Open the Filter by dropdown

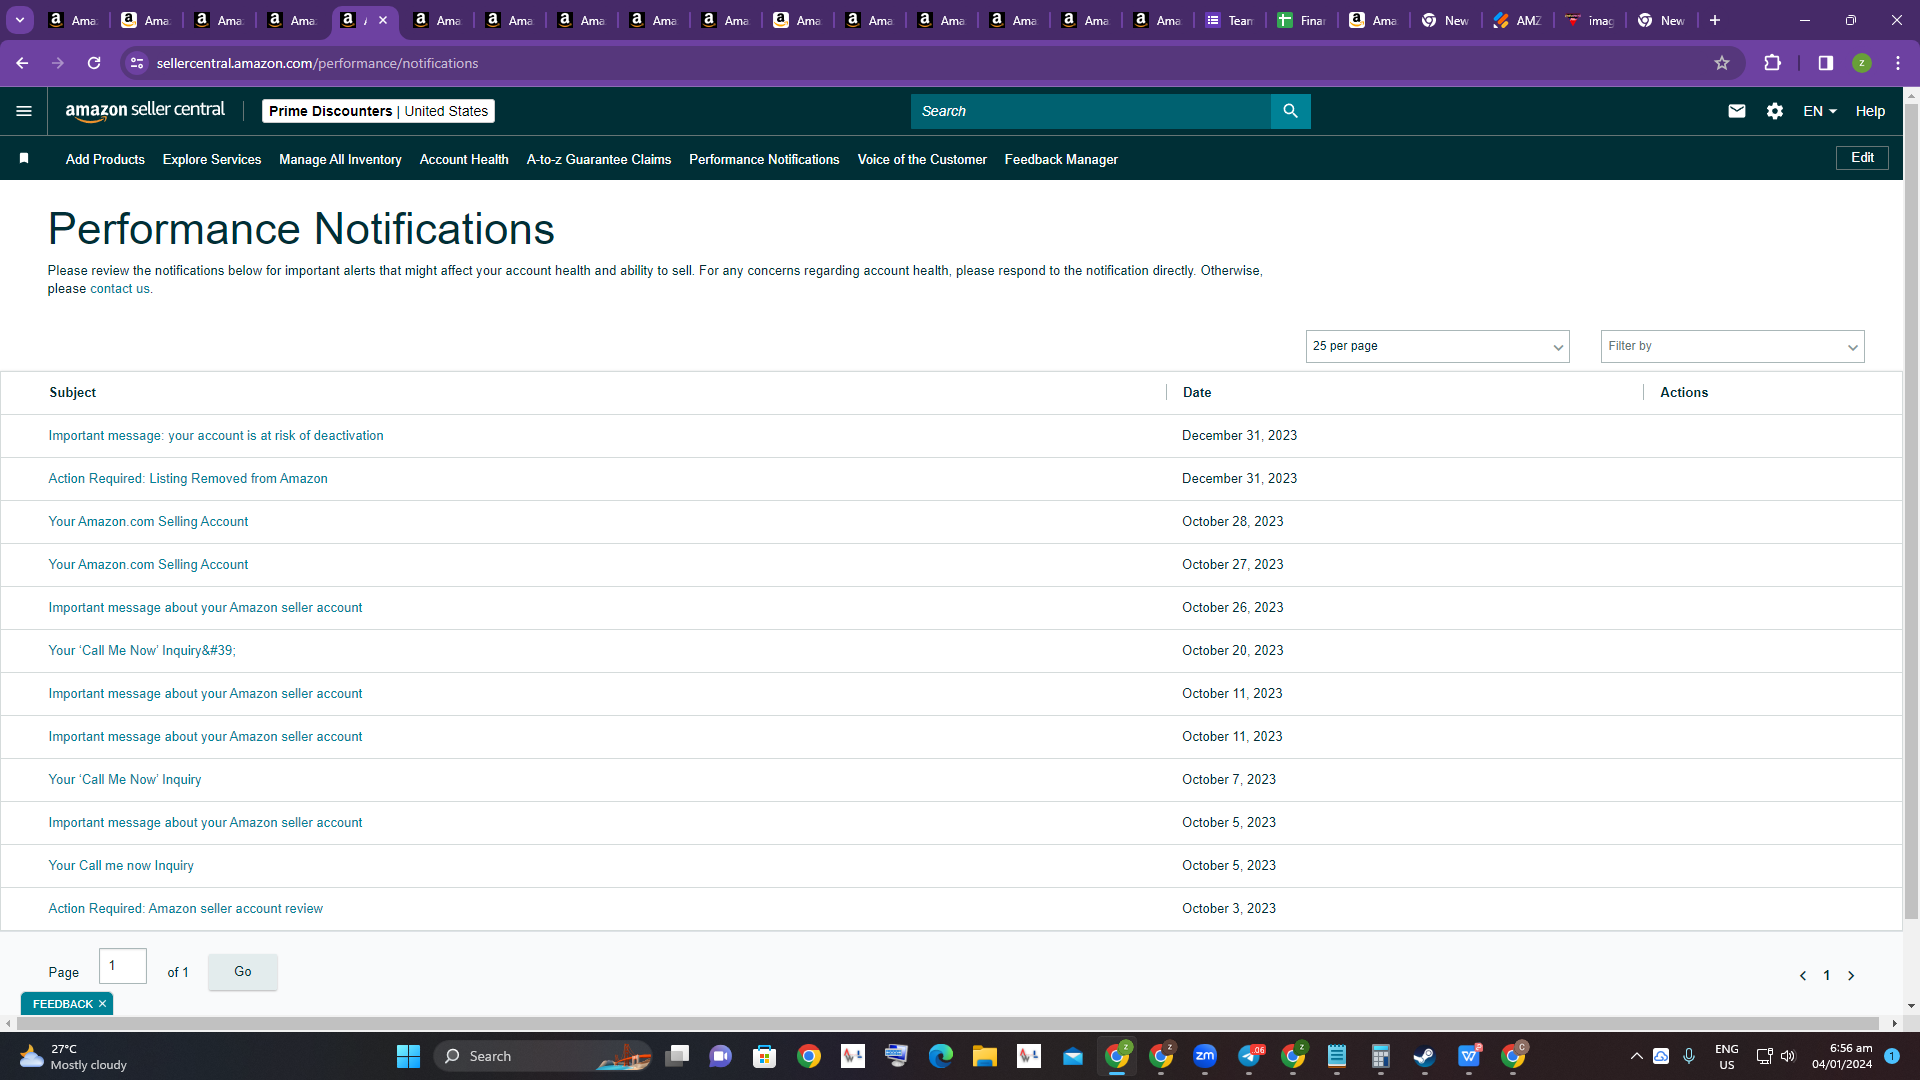1732,346
